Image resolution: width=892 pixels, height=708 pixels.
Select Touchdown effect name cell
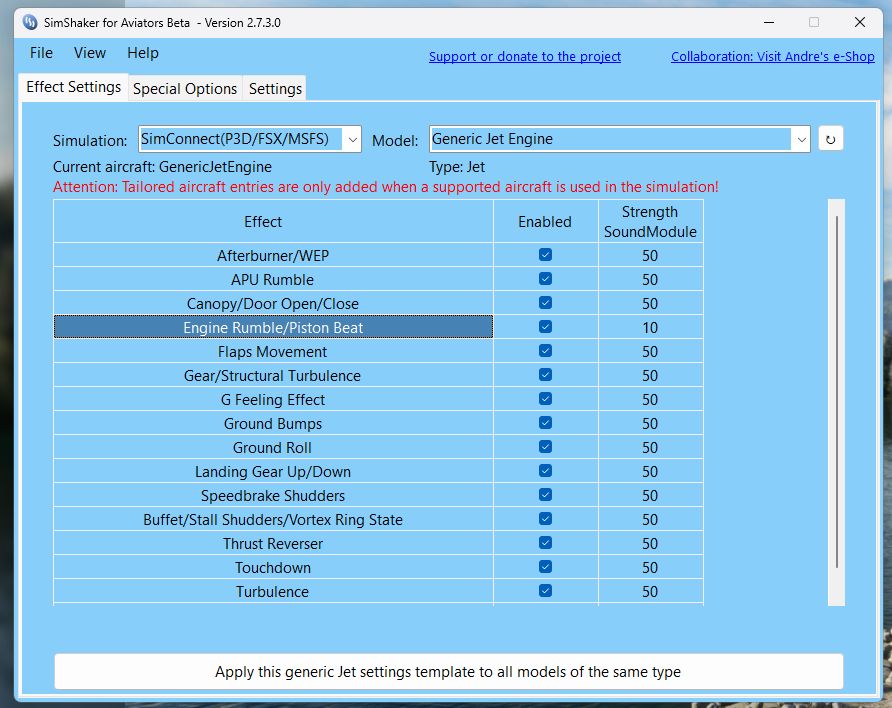[x=273, y=568]
